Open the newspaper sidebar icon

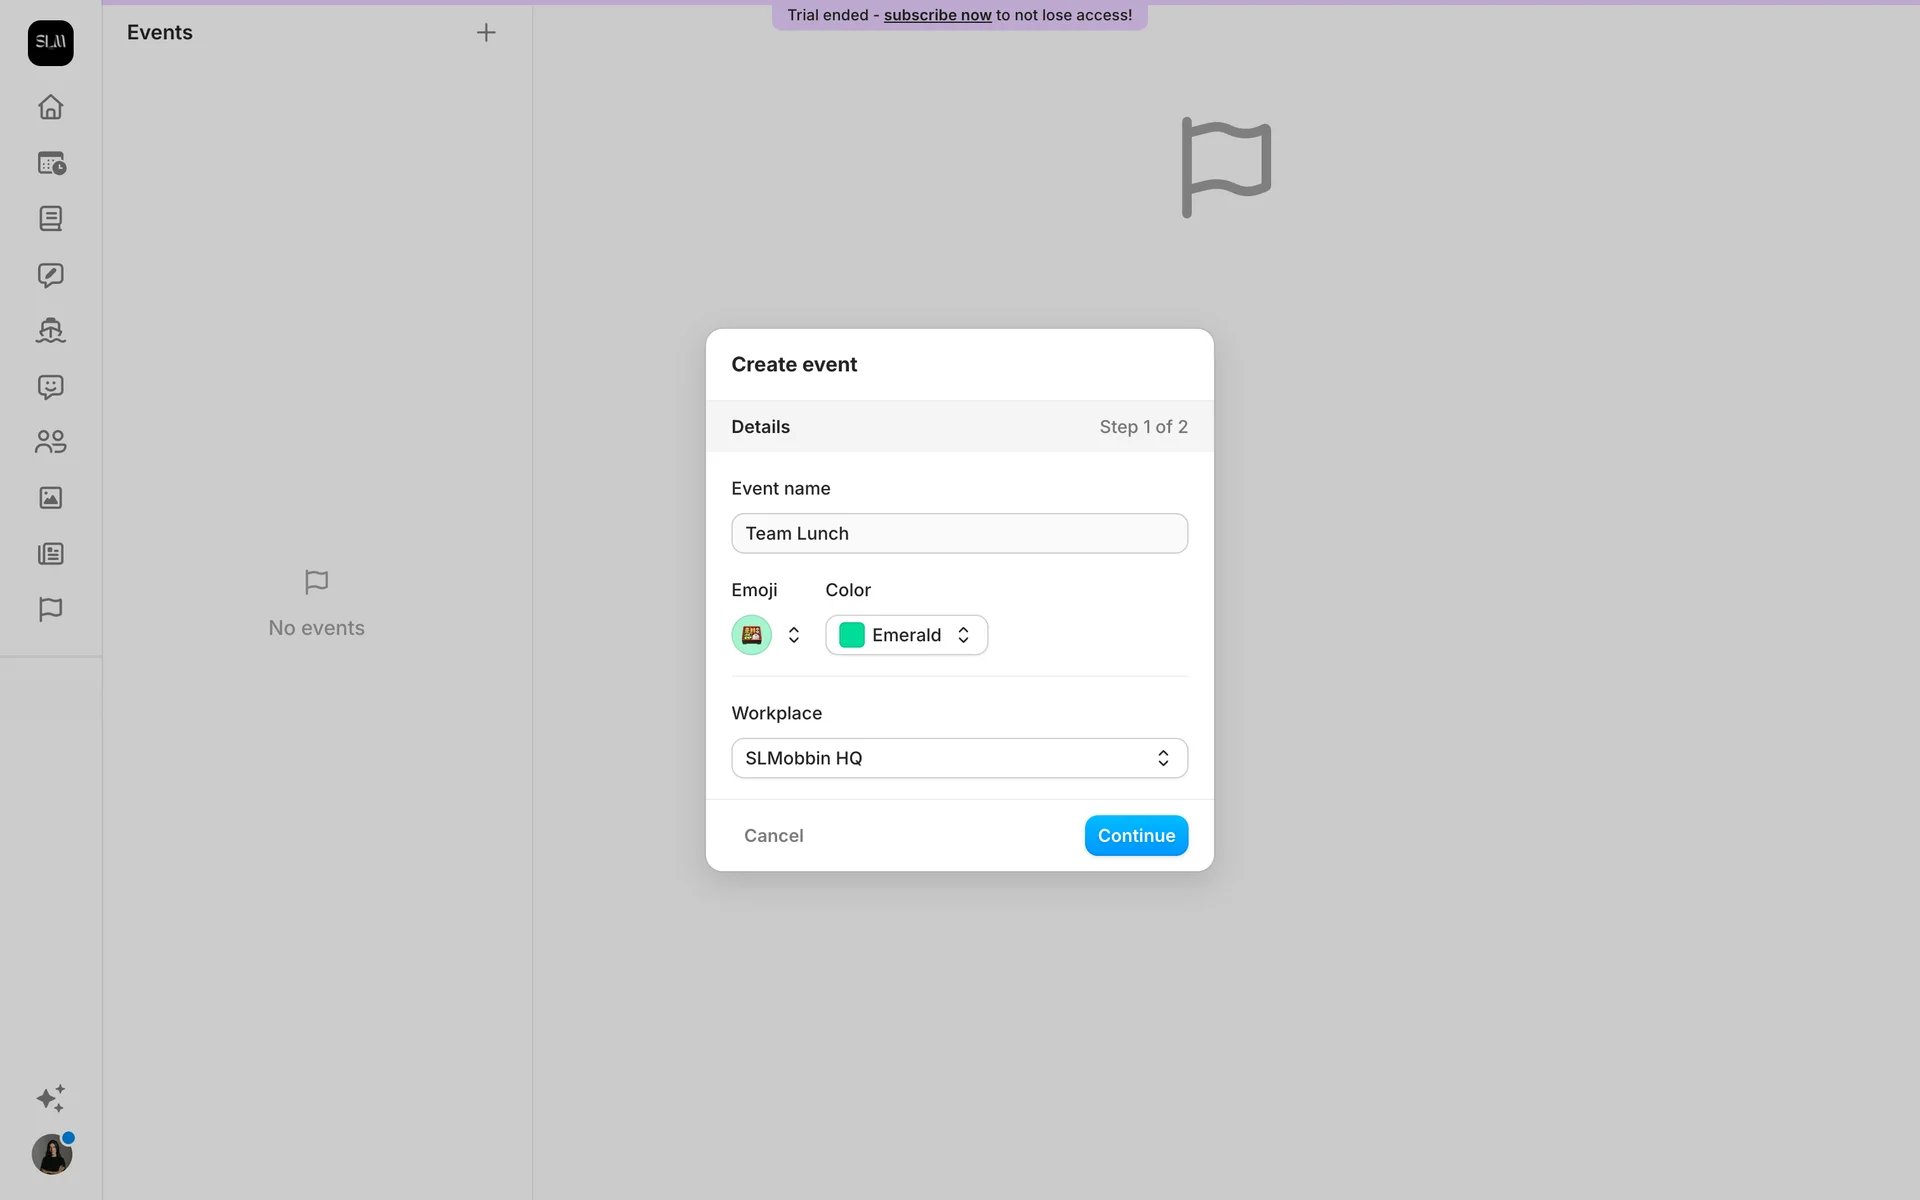[x=50, y=554]
